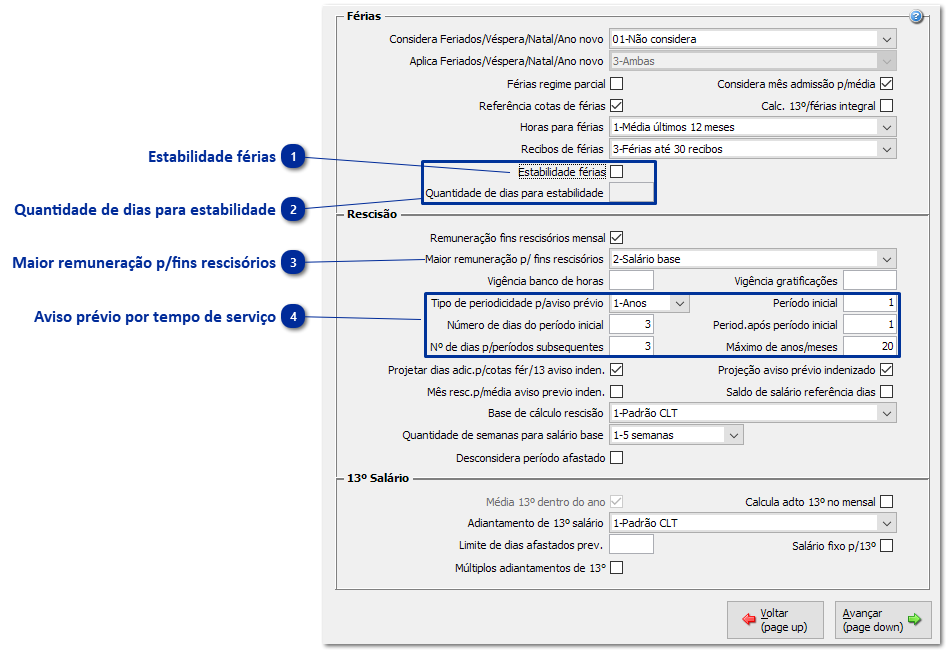
Task: Open the Recibos de férias dropdown
Action: click(752, 149)
